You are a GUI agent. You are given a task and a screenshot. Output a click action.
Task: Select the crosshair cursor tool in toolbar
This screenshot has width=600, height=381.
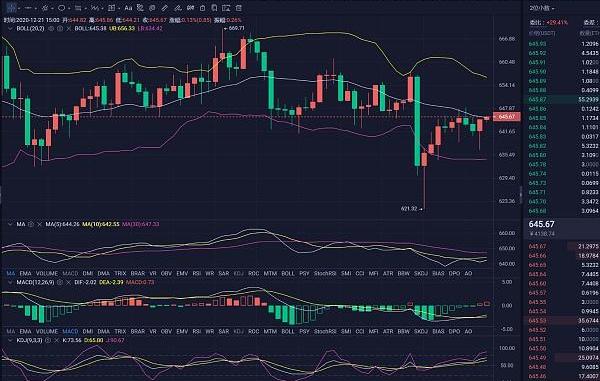pos(11,8)
